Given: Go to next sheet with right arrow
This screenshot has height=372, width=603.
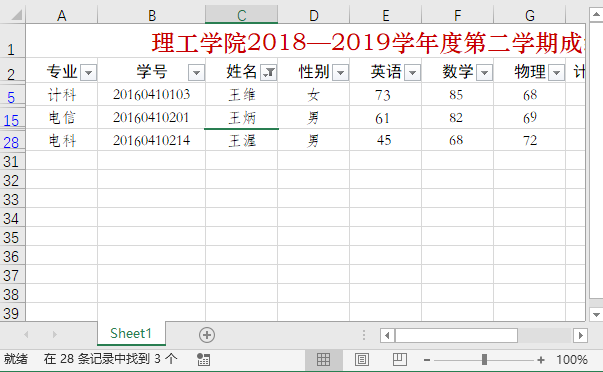Looking at the screenshot, I should pos(55,335).
